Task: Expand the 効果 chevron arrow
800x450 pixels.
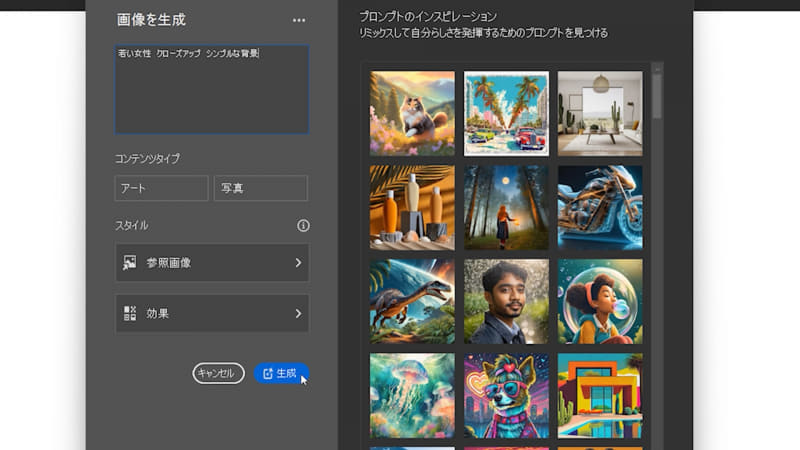Action: click(x=298, y=313)
